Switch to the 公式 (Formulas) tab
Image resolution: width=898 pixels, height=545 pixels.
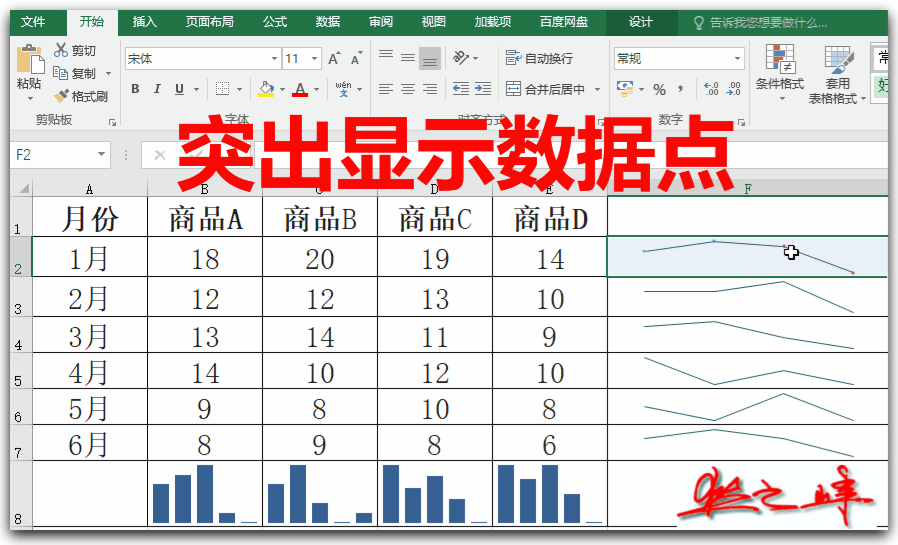point(274,22)
